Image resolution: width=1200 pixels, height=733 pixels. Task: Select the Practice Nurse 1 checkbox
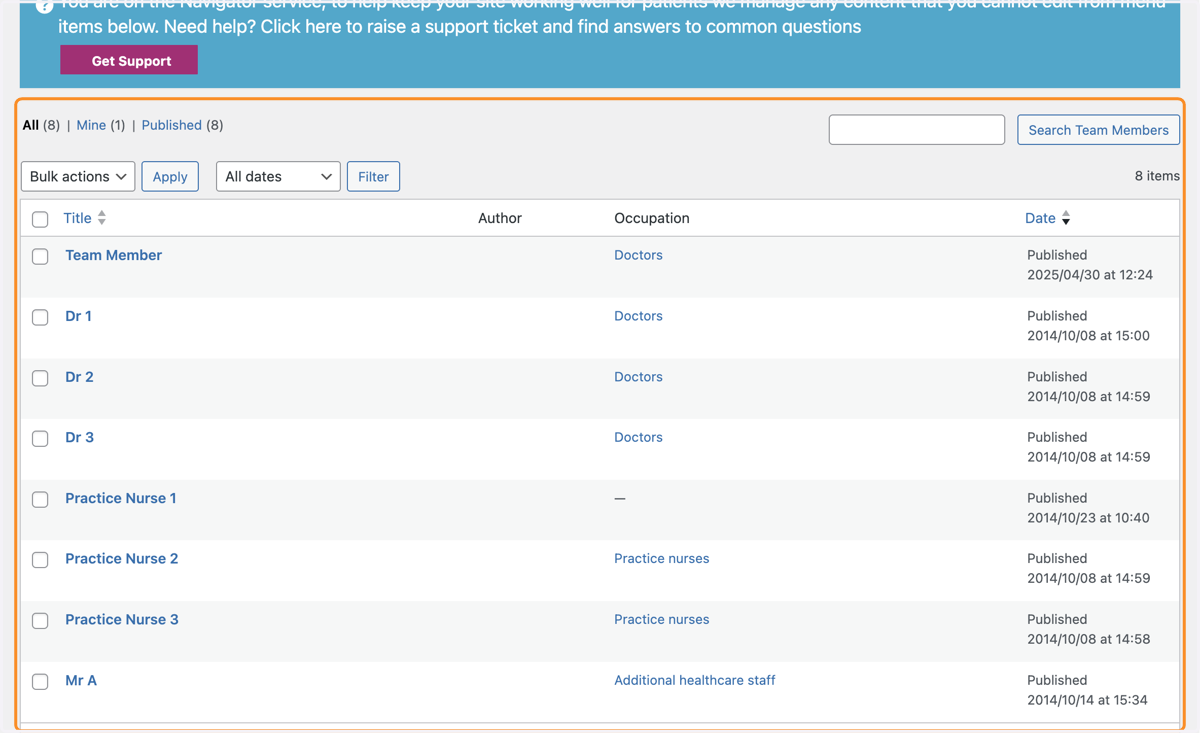(40, 499)
